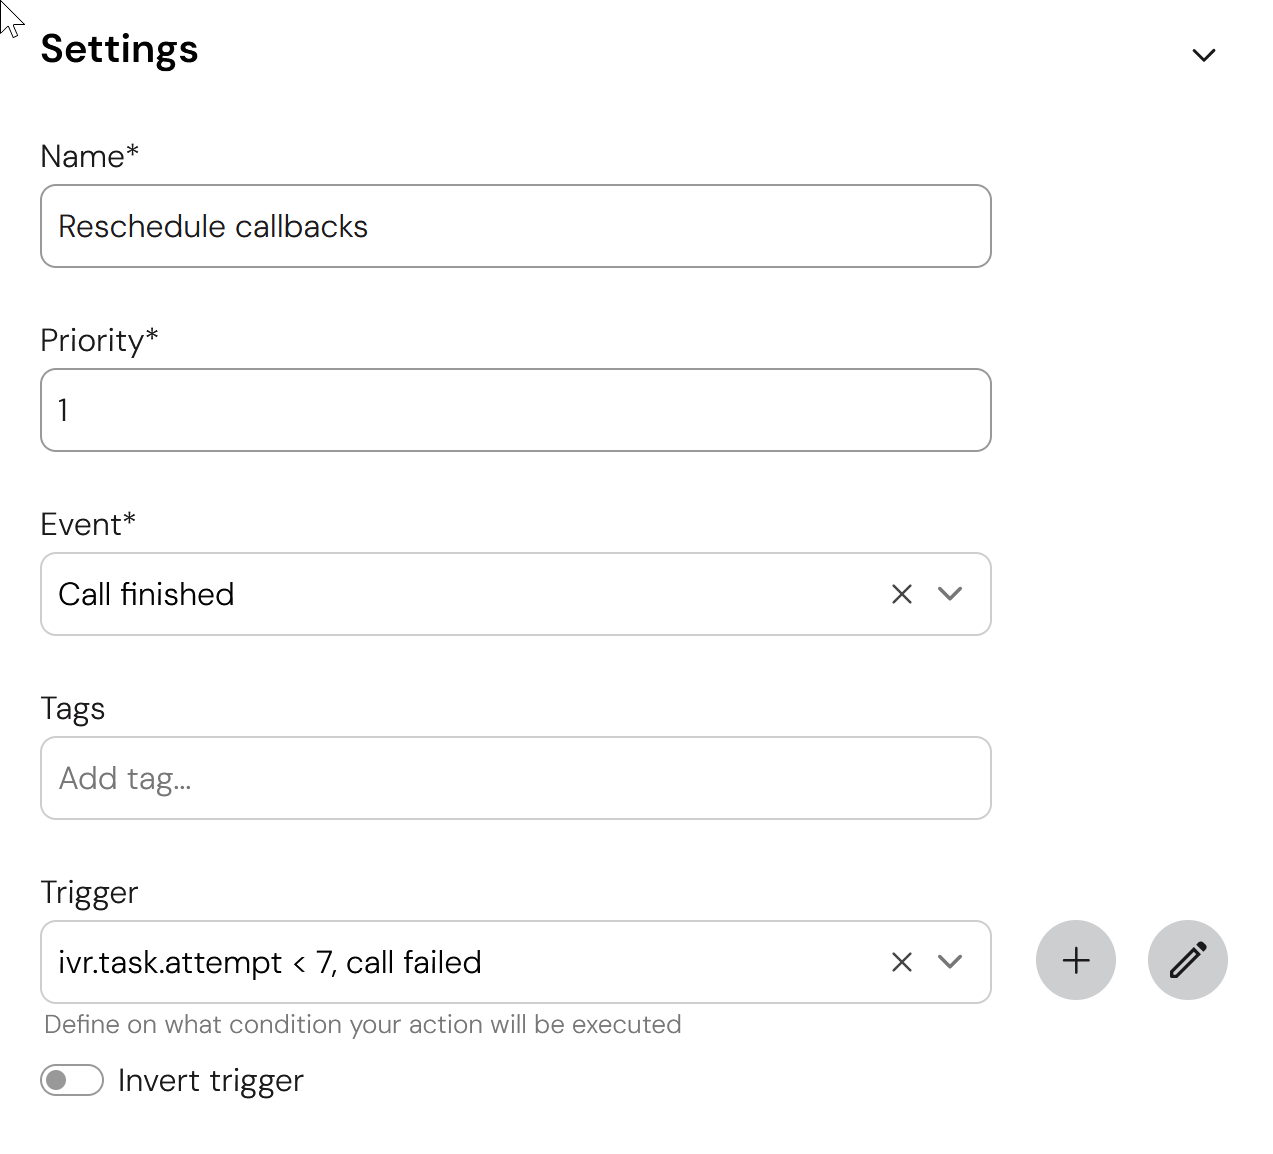This screenshot has width=1273, height=1154.
Task: Edit the selected trigger with pencil icon
Action: [x=1188, y=960]
